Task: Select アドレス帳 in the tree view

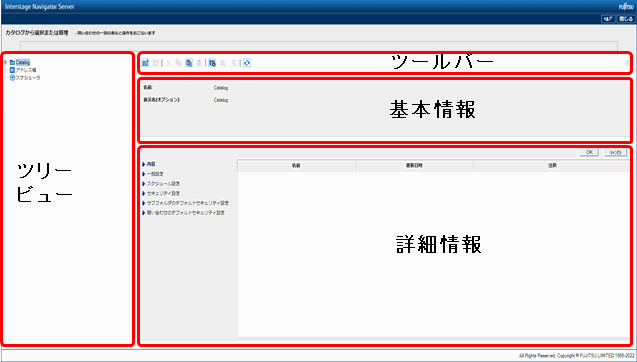Action: click(26, 70)
